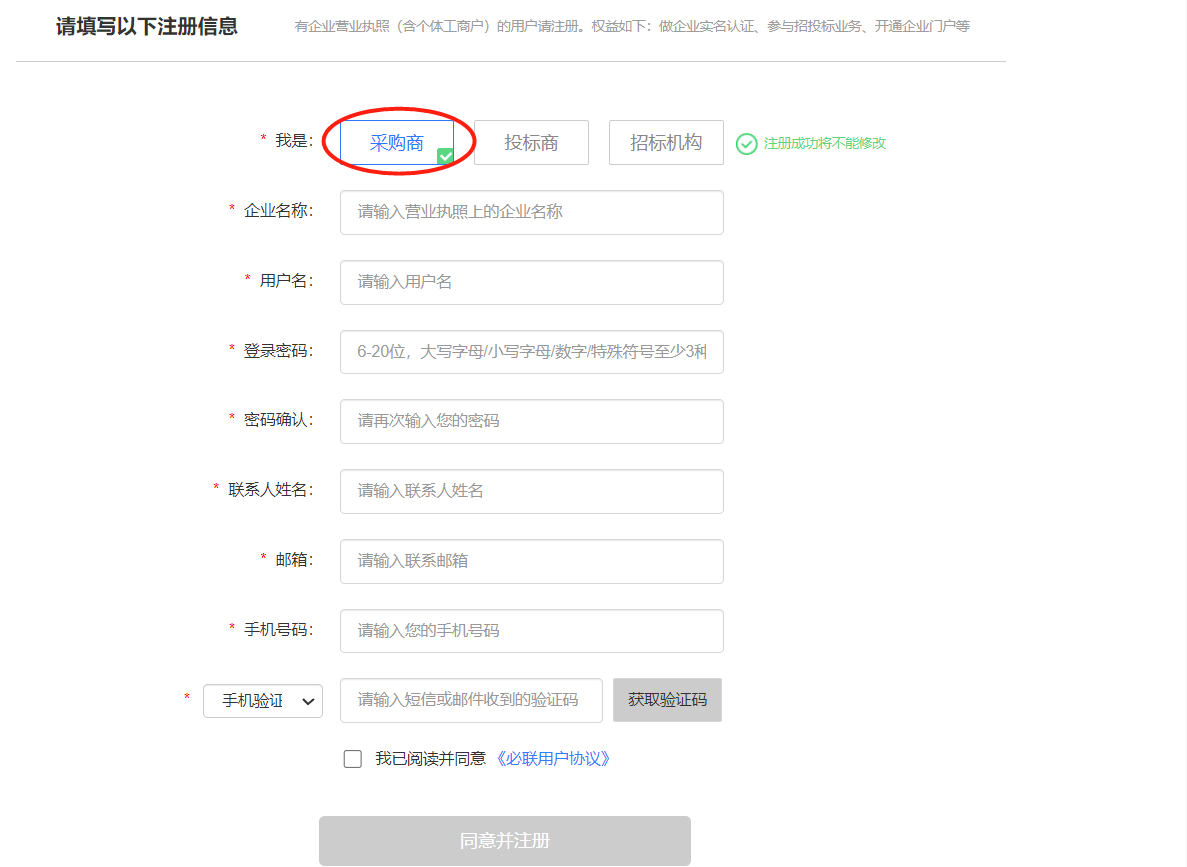Tick the 我已阅读并同意 agreement checkbox
This screenshot has height=867, width=1187.
coord(353,759)
